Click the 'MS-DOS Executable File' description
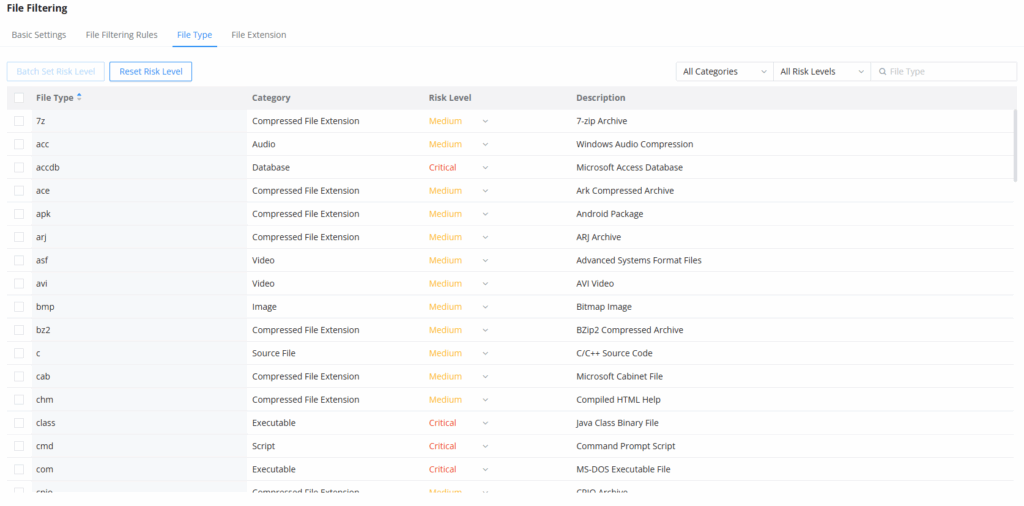 click(x=623, y=469)
